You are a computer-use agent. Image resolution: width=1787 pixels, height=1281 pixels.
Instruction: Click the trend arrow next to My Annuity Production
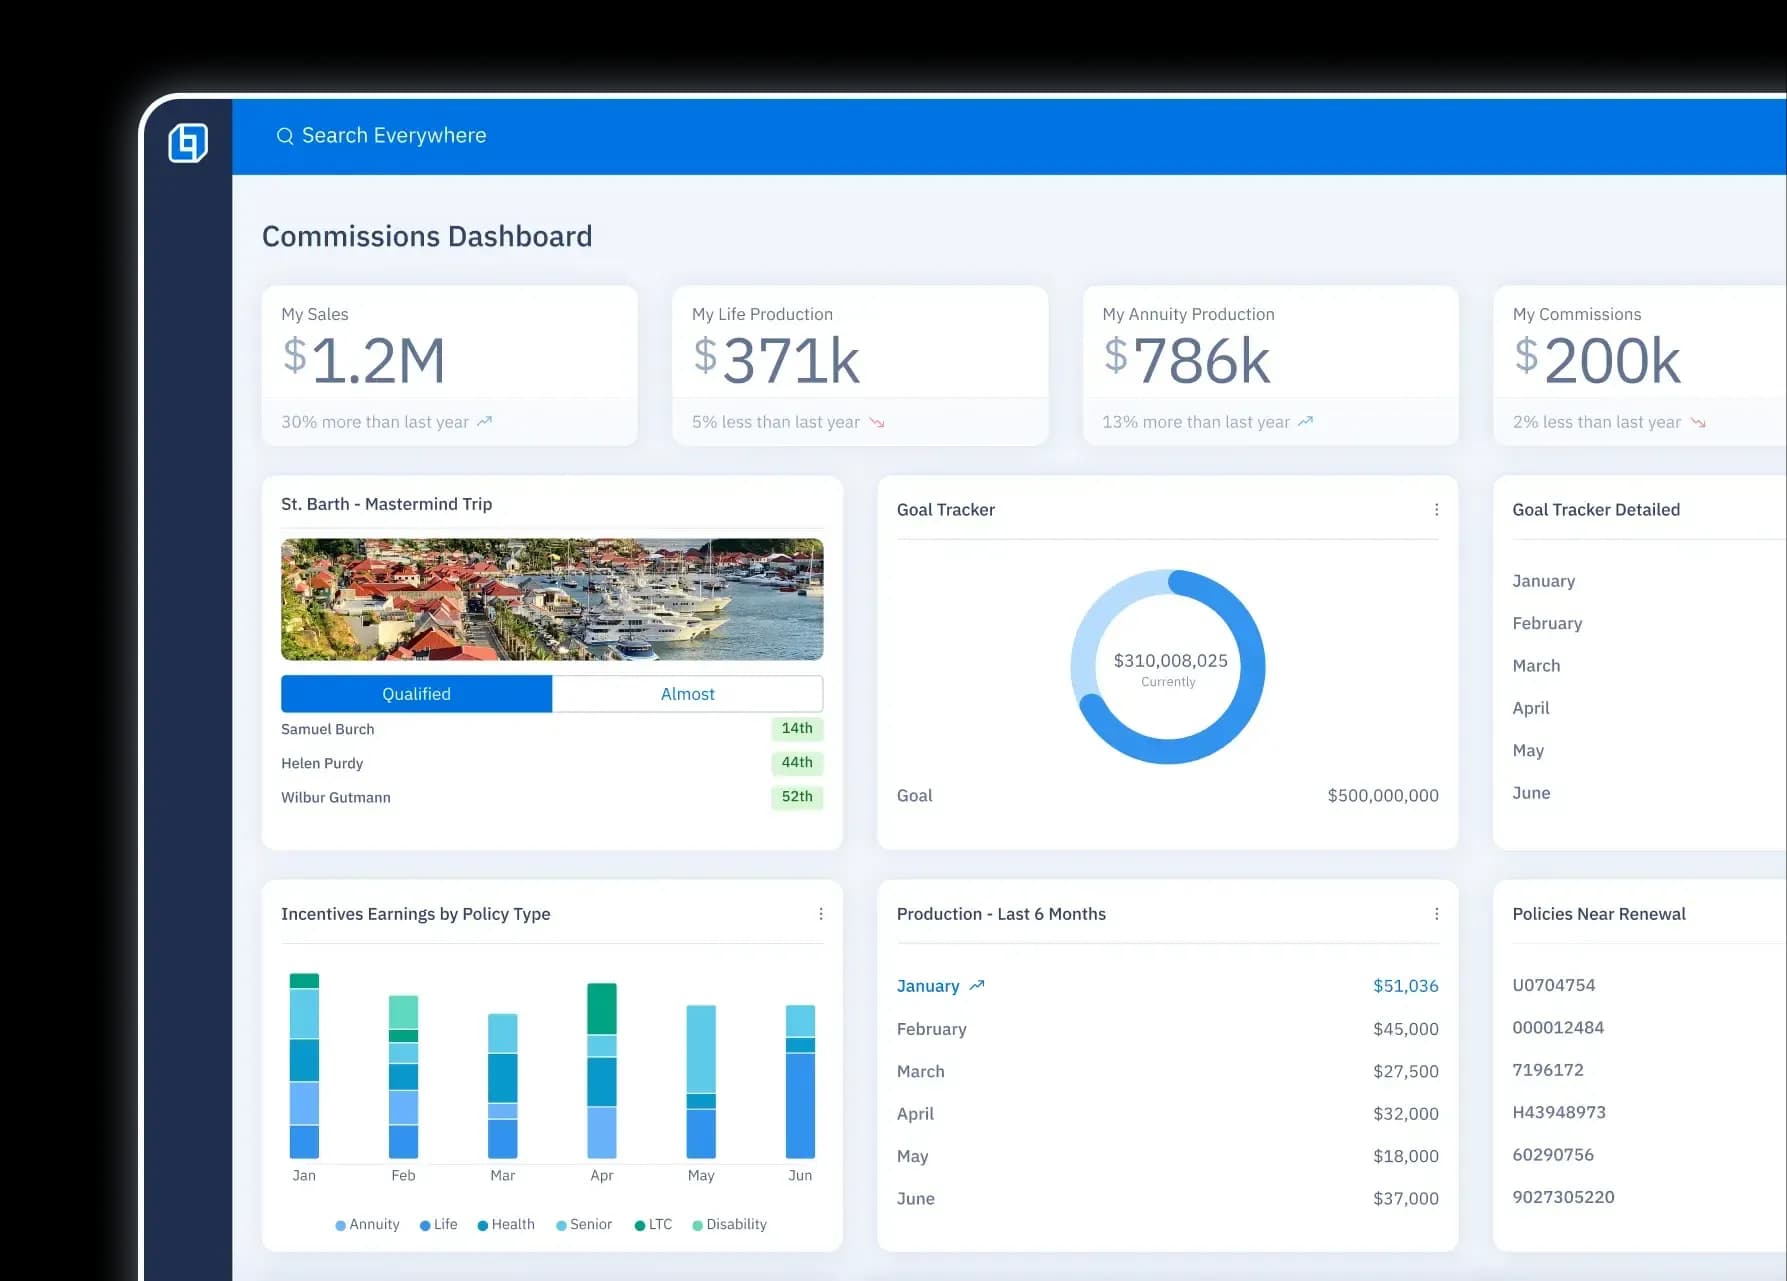pos(1305,421)
